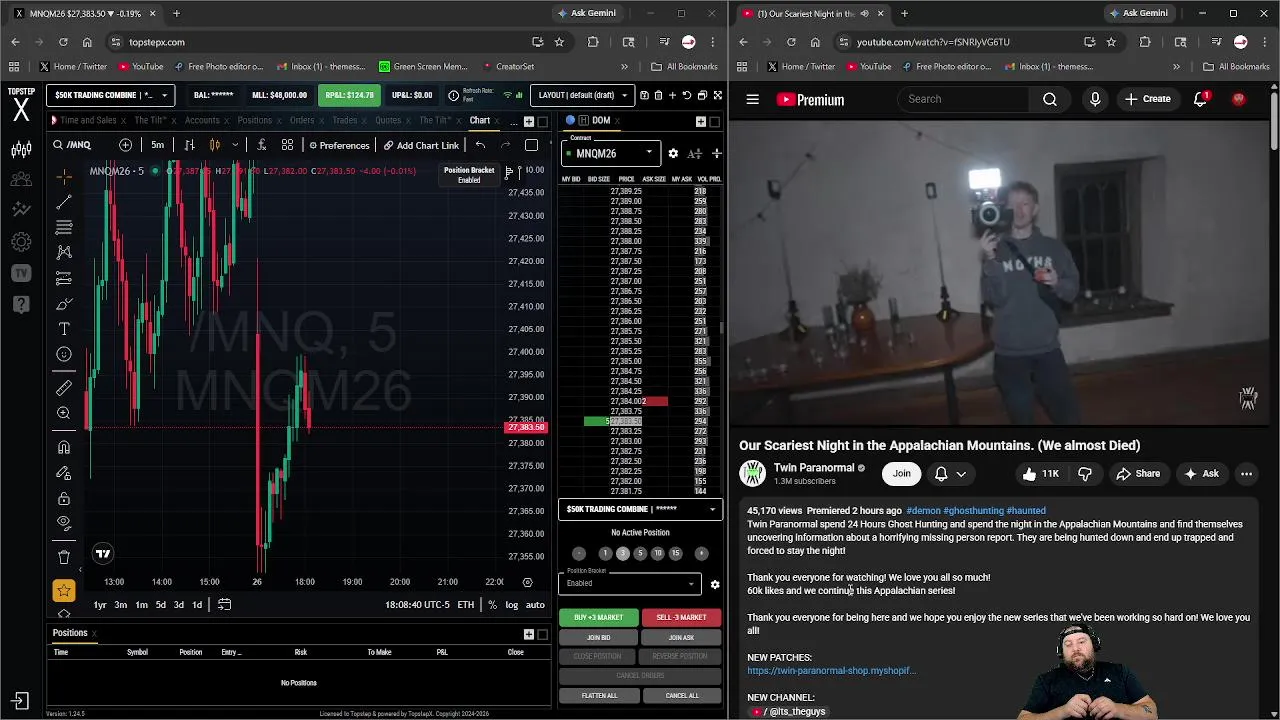Click the YouTube voice search microphone
The image size is (1280, 720).
[x=1095, y=99]
